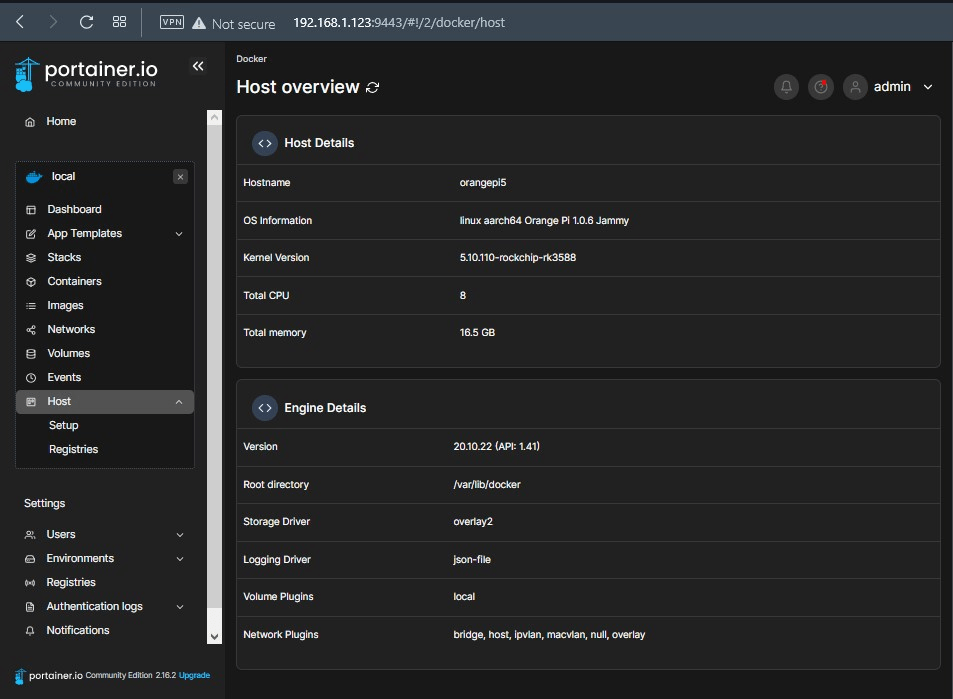Expand the Environments settings submenu
This screenshot has width=953, height=699.
[180, 559]
